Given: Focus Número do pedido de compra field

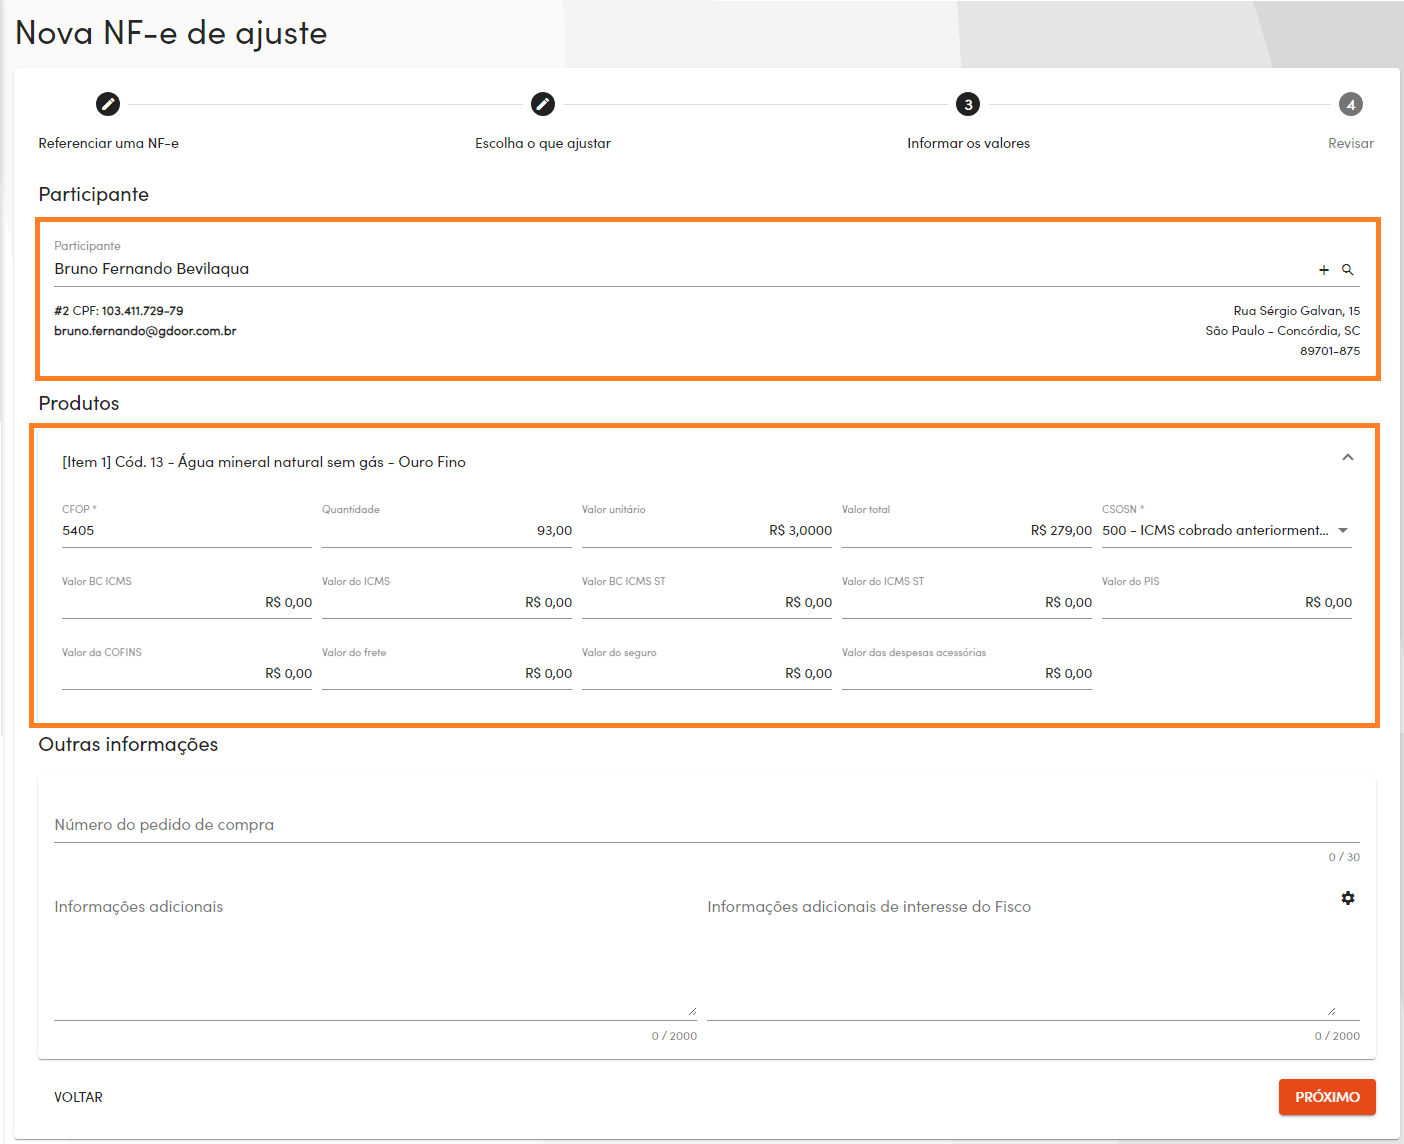Looking at the screenshot, I should click(707, 825).
